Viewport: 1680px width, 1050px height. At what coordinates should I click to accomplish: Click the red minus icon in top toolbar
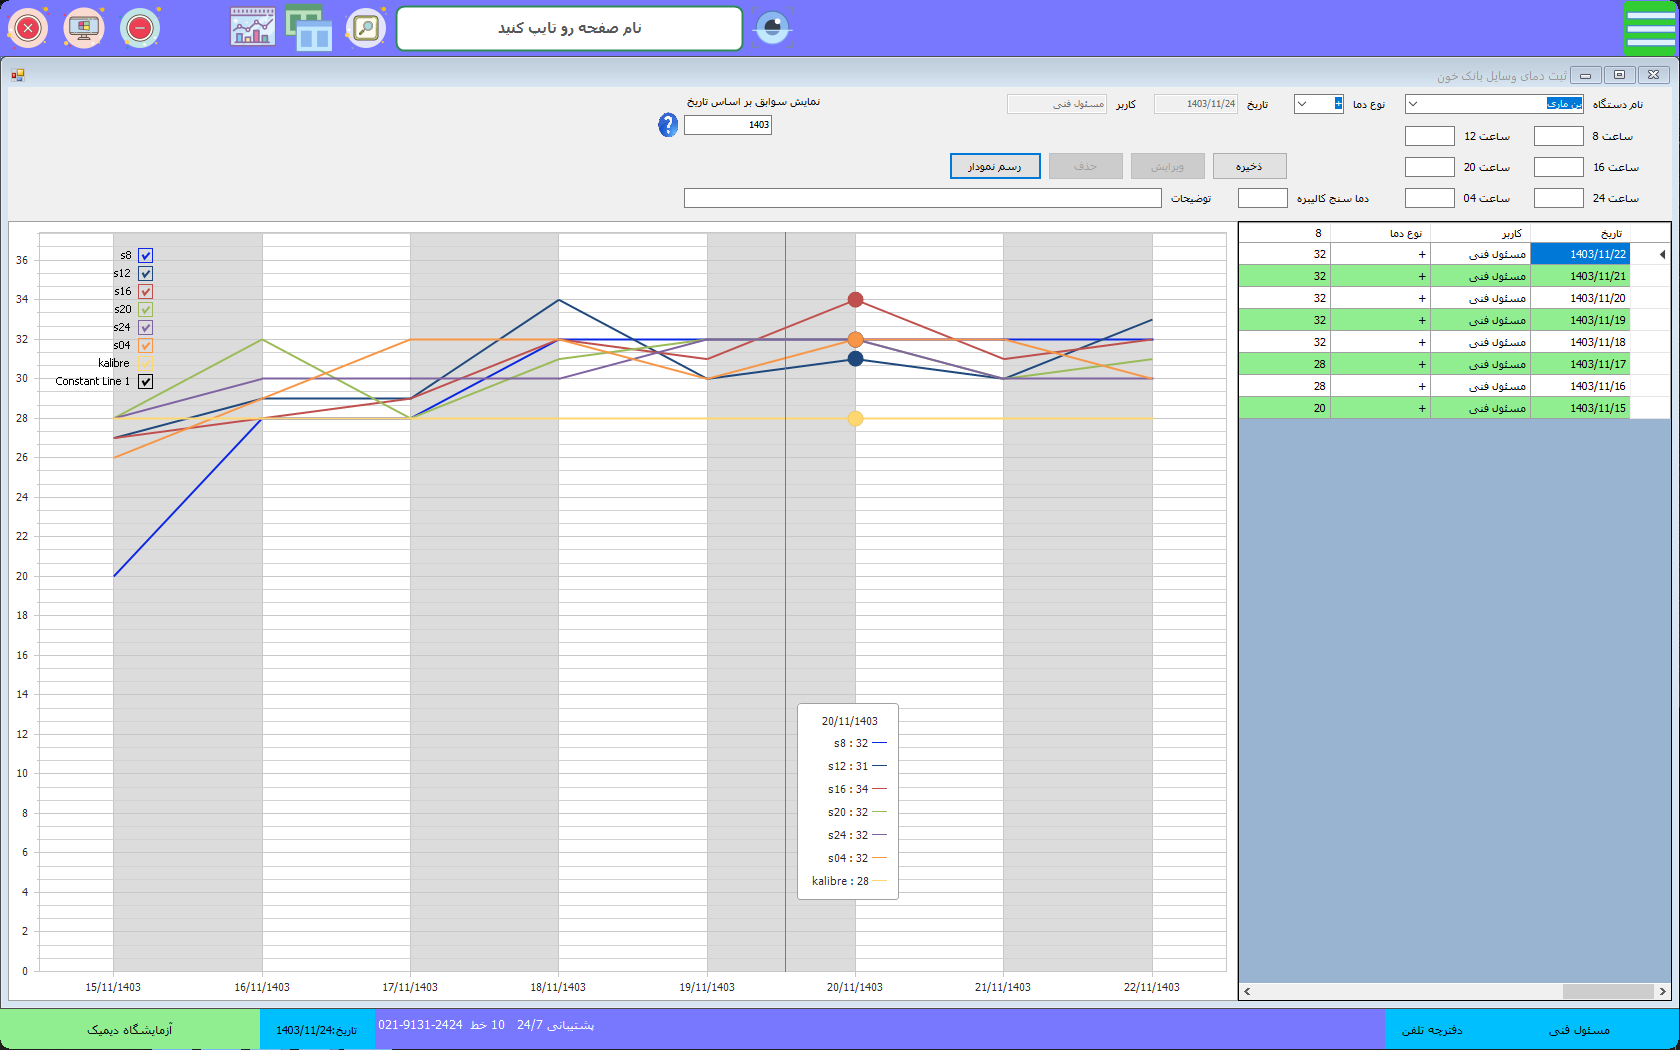click(x=140, y=28)
